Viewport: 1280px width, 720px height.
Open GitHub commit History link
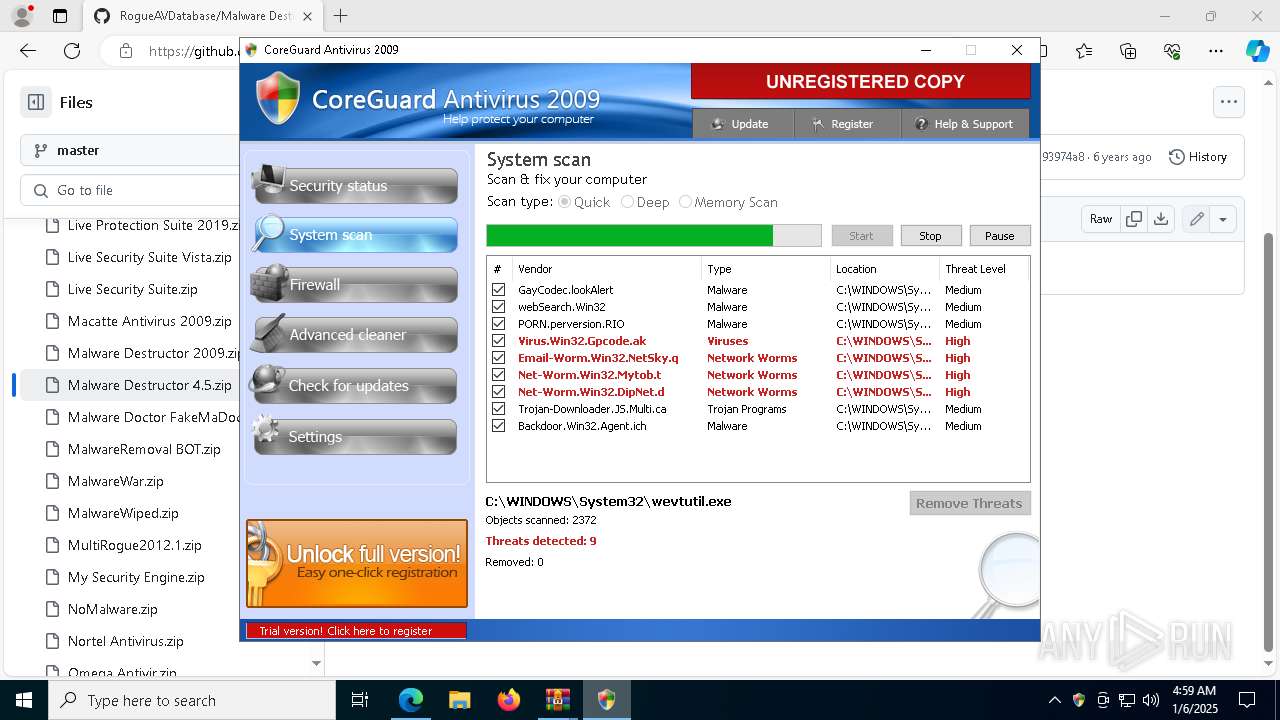[1198, 157]
